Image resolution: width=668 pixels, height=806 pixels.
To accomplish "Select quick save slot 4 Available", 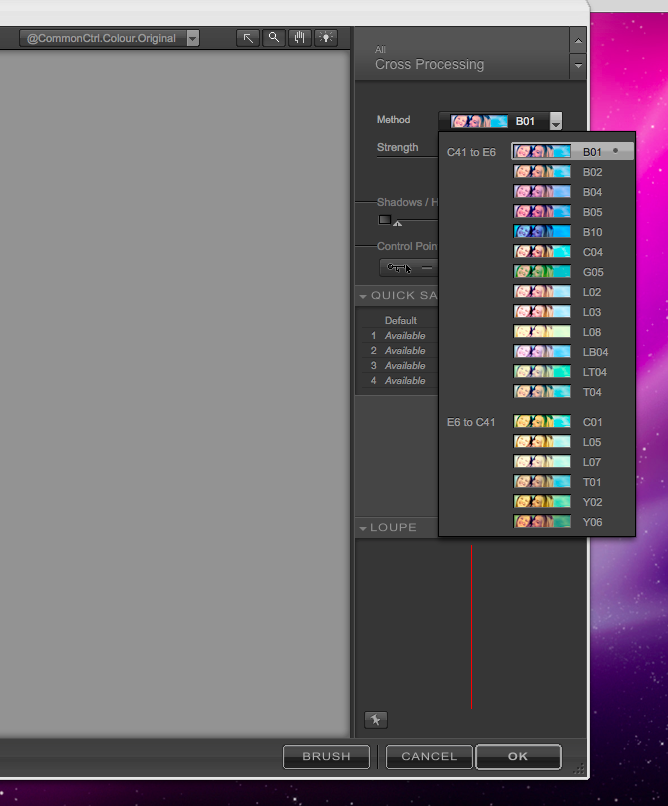I will (398, 380).
